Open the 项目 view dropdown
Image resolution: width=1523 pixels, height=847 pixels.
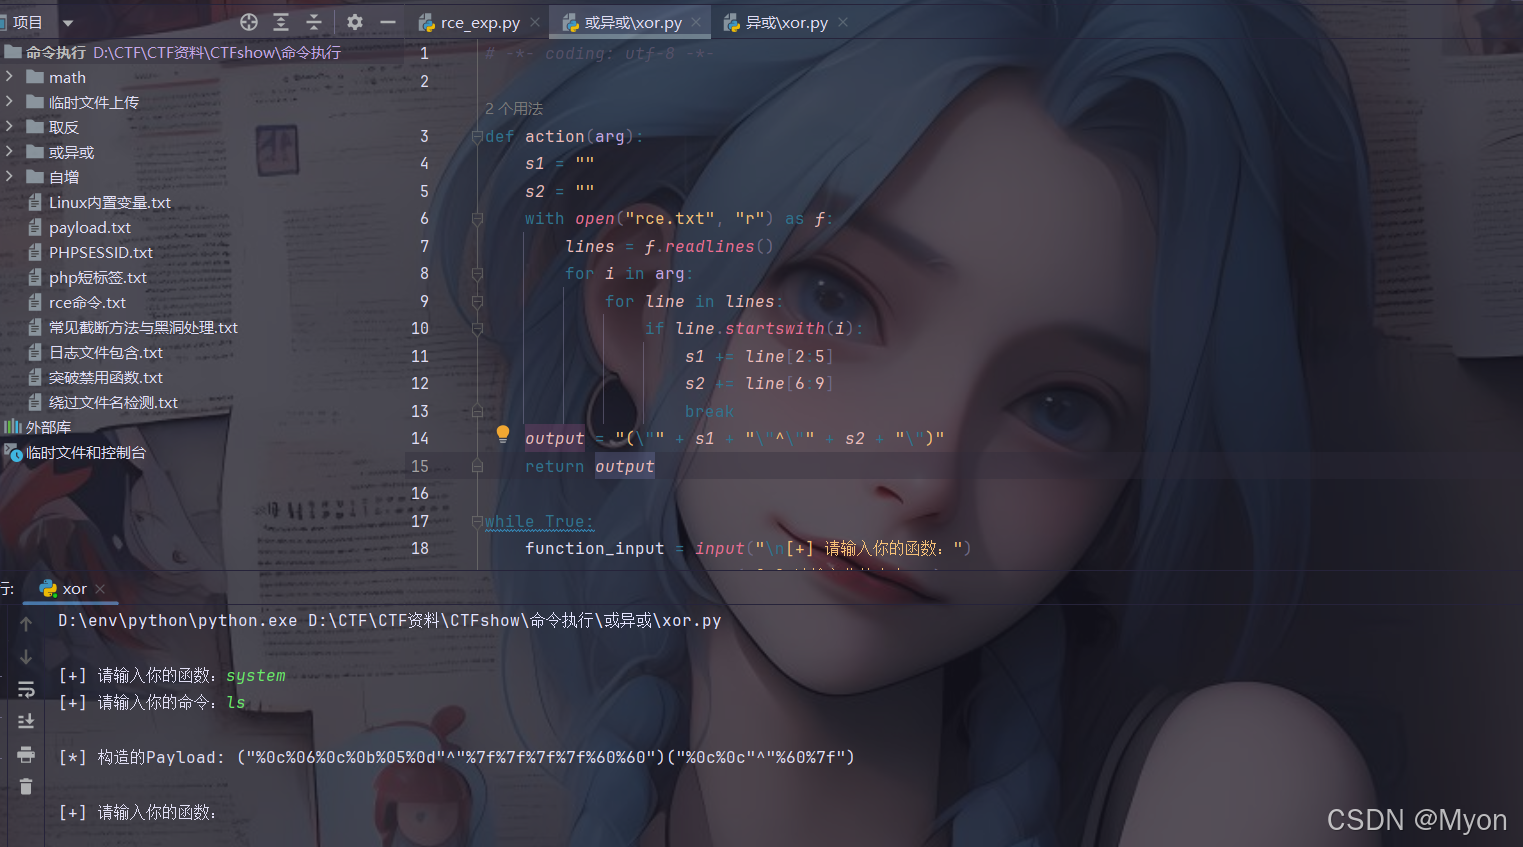(x=67, y=23)
